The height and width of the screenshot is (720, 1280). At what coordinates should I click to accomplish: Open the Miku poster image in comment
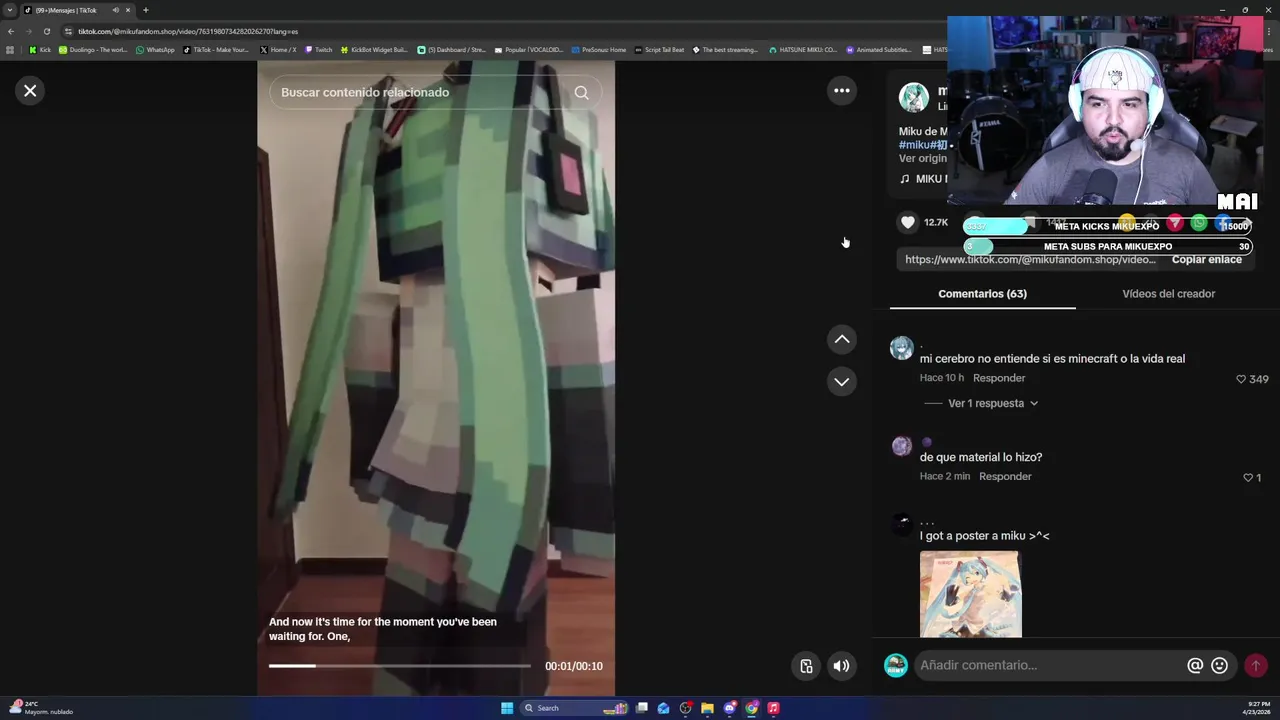(x=970, y=594)
